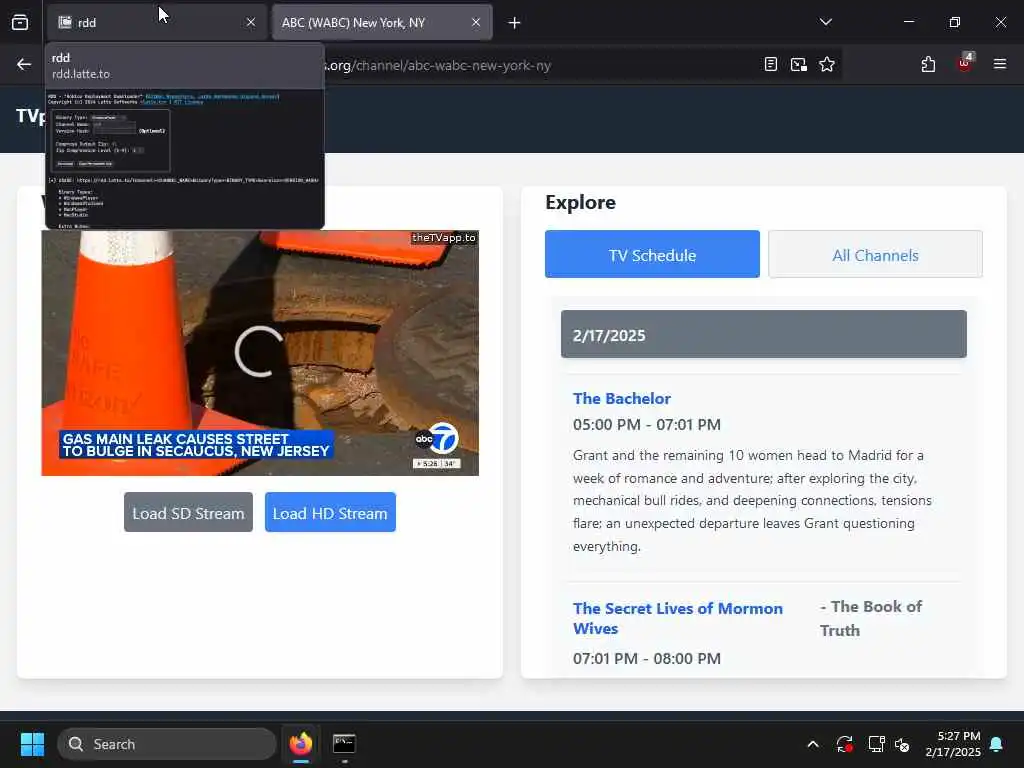Open The Secret Lives of Mormon Wives link
This screenshot has height=768, width=1024.
click(x=678, y=618)
